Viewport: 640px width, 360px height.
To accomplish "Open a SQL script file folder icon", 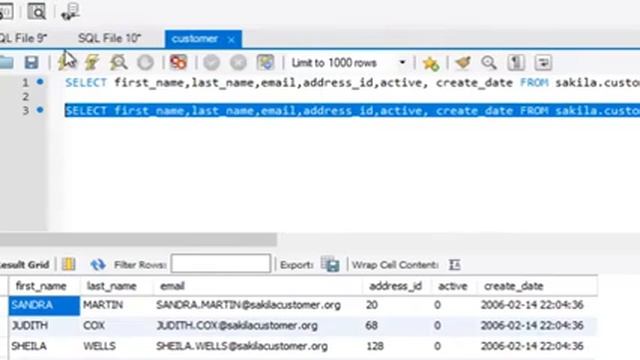I will coord(6,62).
